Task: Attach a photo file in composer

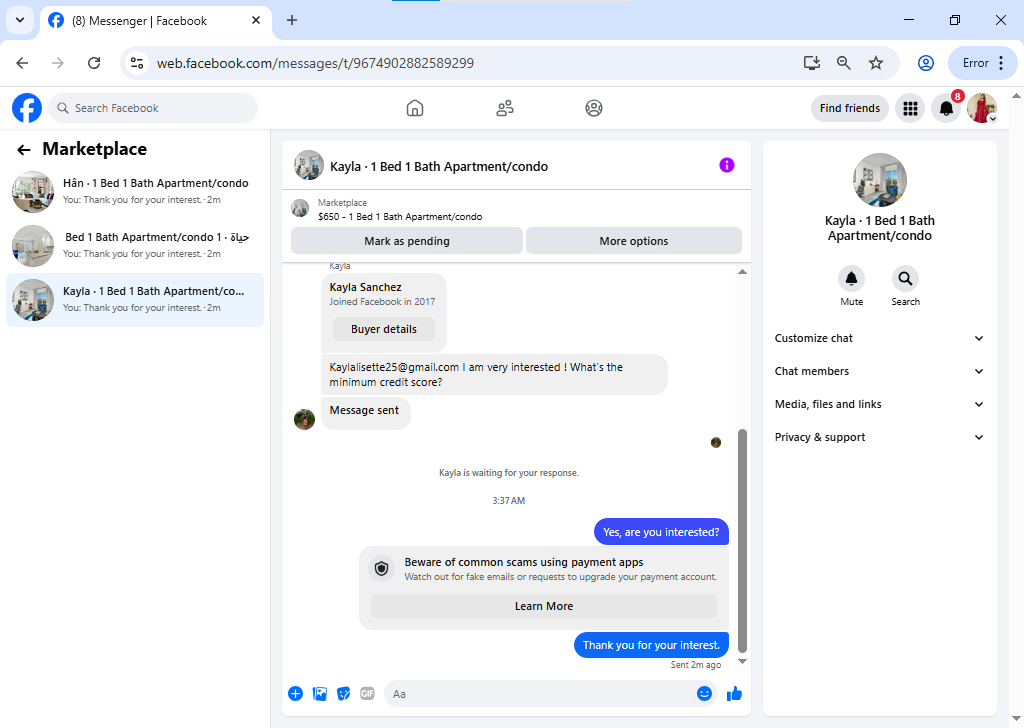Action: tap(320, 693)
